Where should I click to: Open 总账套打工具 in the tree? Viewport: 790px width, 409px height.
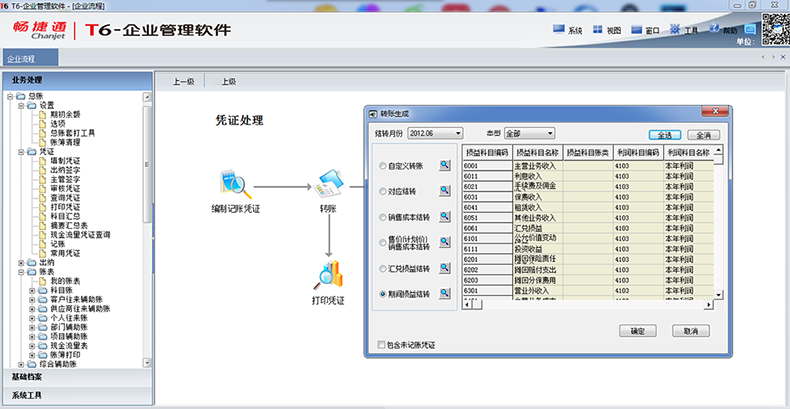73,133
